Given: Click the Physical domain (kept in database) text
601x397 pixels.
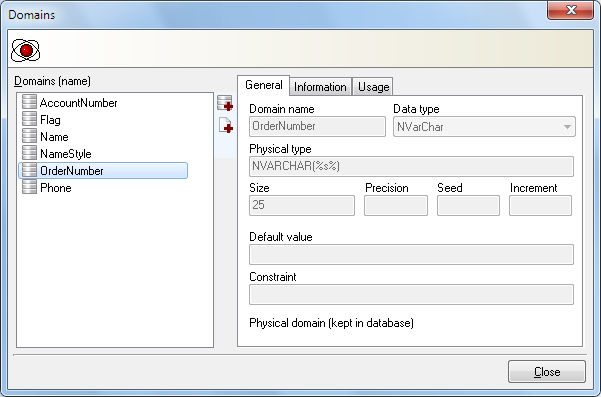Looking at the screenshot, I should pyautogui.click(x=331, y=323).
